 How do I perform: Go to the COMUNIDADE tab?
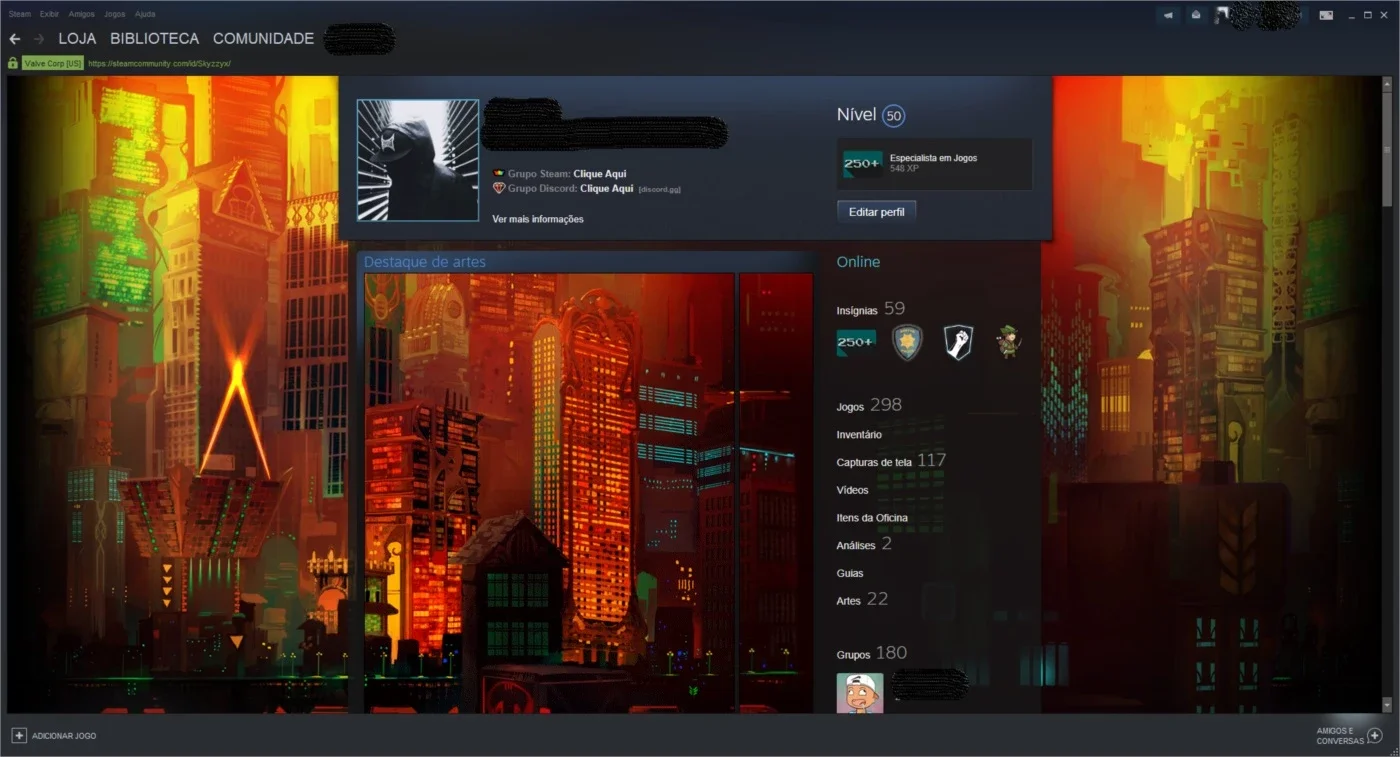263,39
